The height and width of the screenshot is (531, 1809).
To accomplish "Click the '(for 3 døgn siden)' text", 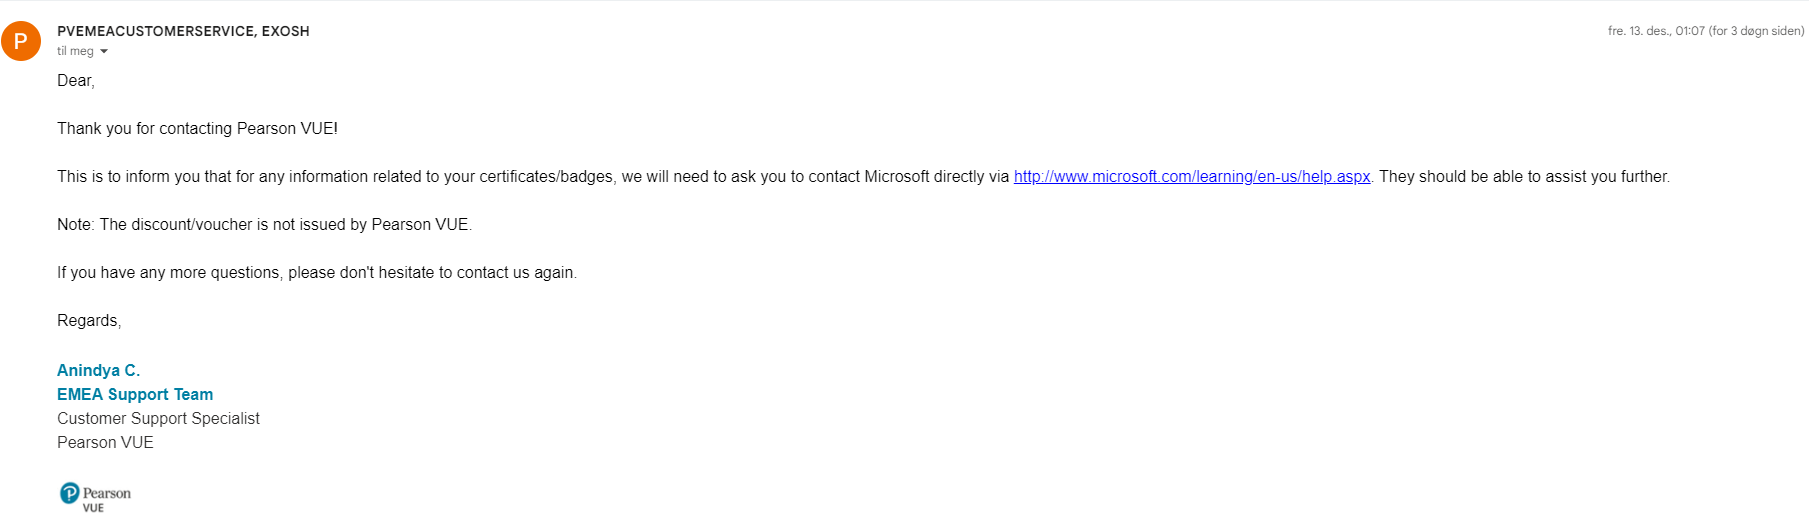I will point(1757,31).
